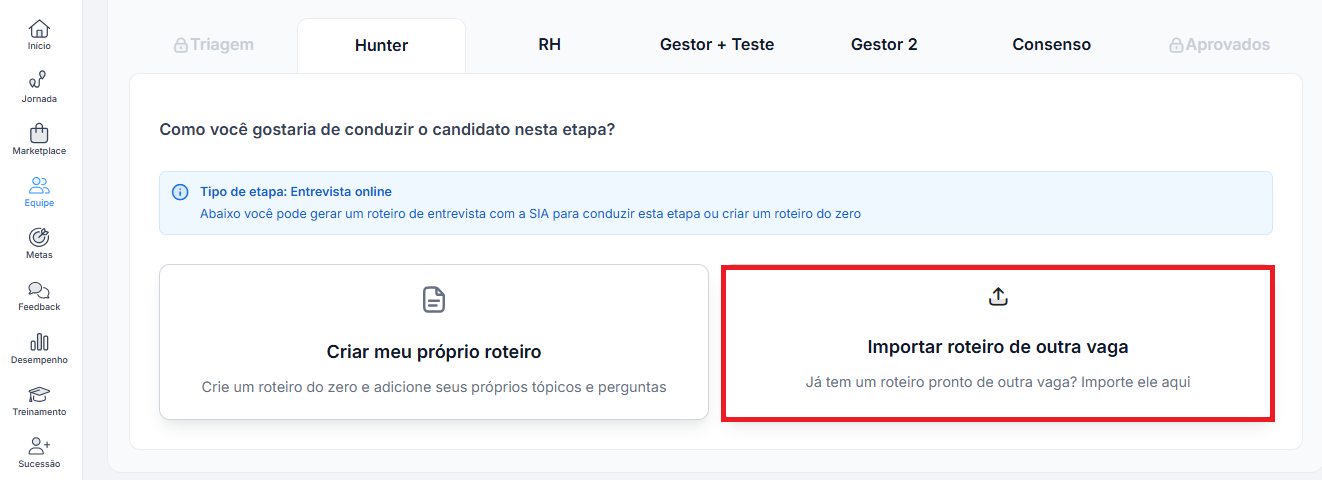The height and width of the screenshot is (480, 1322).
Task: Go to the Consenso tab
Action: click(1051, 44)
